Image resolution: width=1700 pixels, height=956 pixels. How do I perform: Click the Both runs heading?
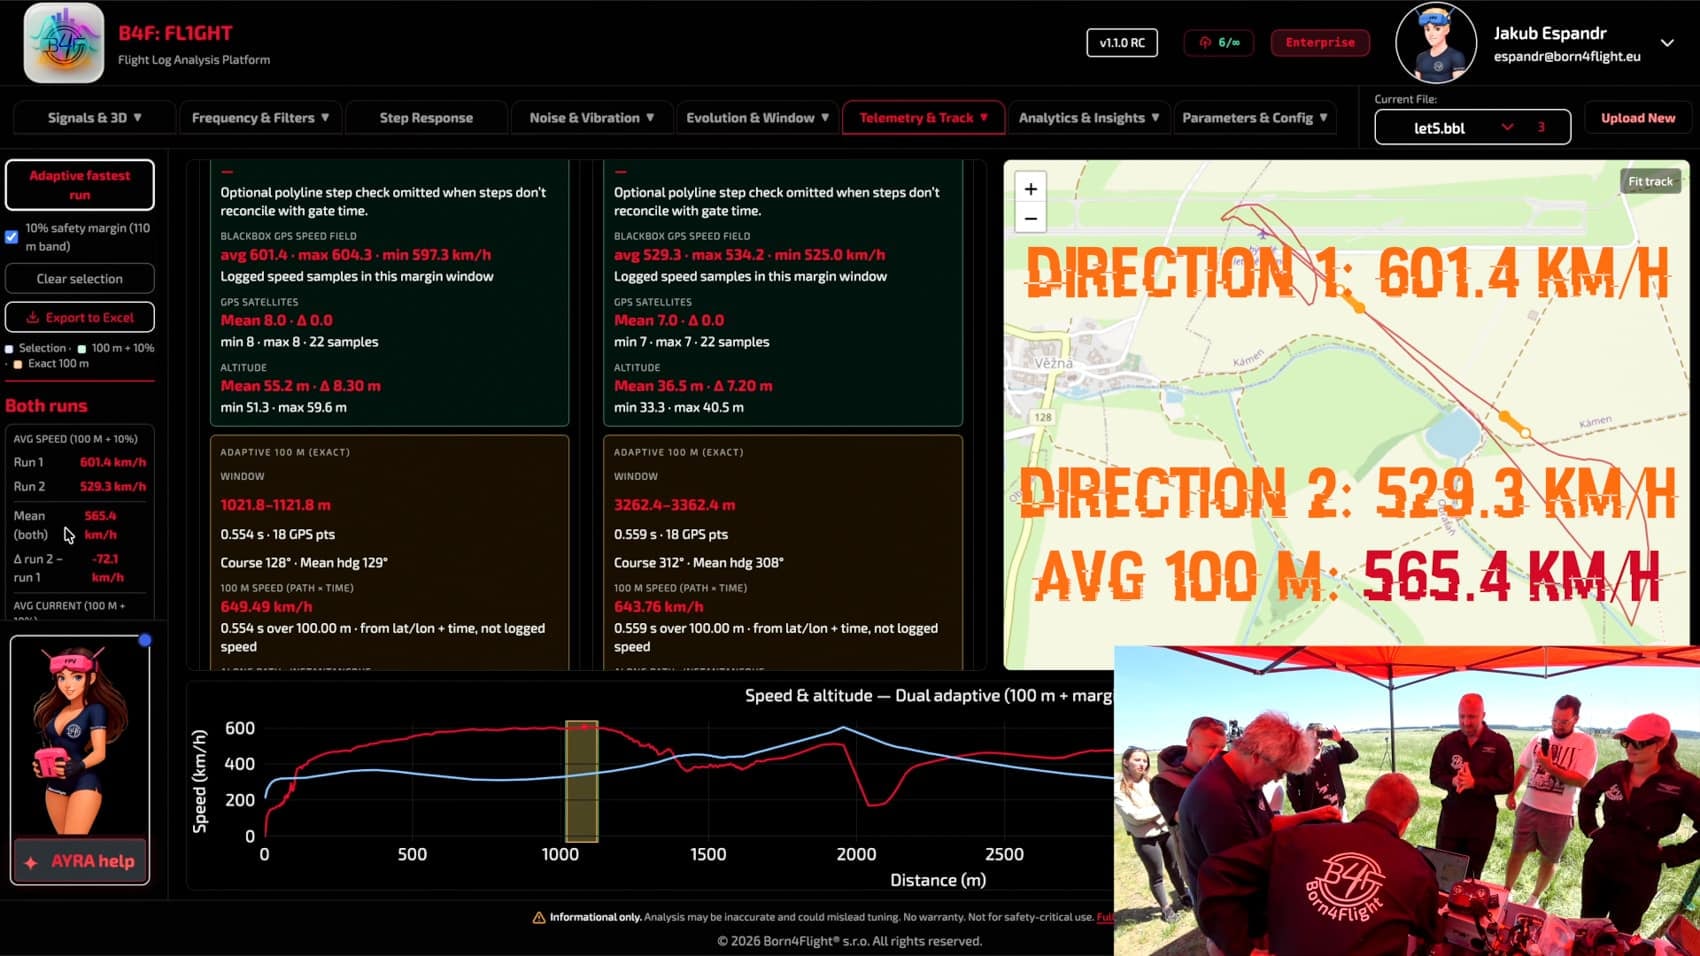[x=46, y=406]
